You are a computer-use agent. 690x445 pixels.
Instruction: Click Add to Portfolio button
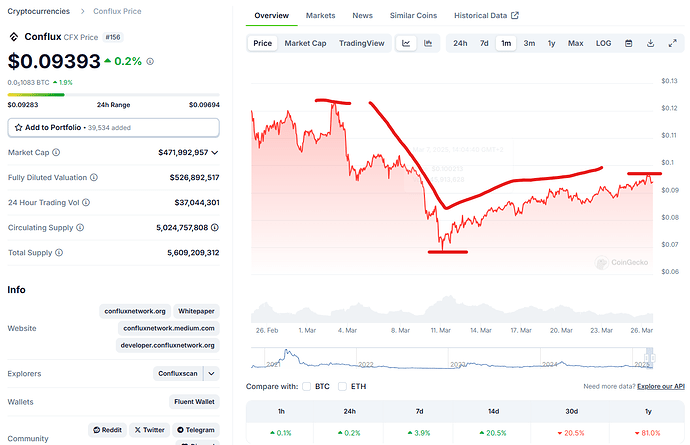tap(114, 128)
